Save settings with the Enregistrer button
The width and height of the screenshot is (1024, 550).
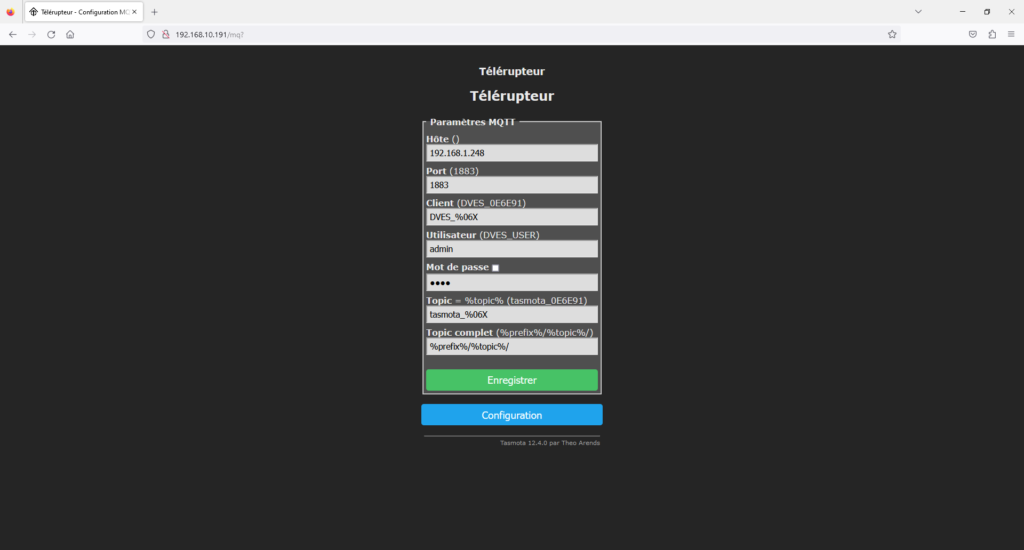511,380
